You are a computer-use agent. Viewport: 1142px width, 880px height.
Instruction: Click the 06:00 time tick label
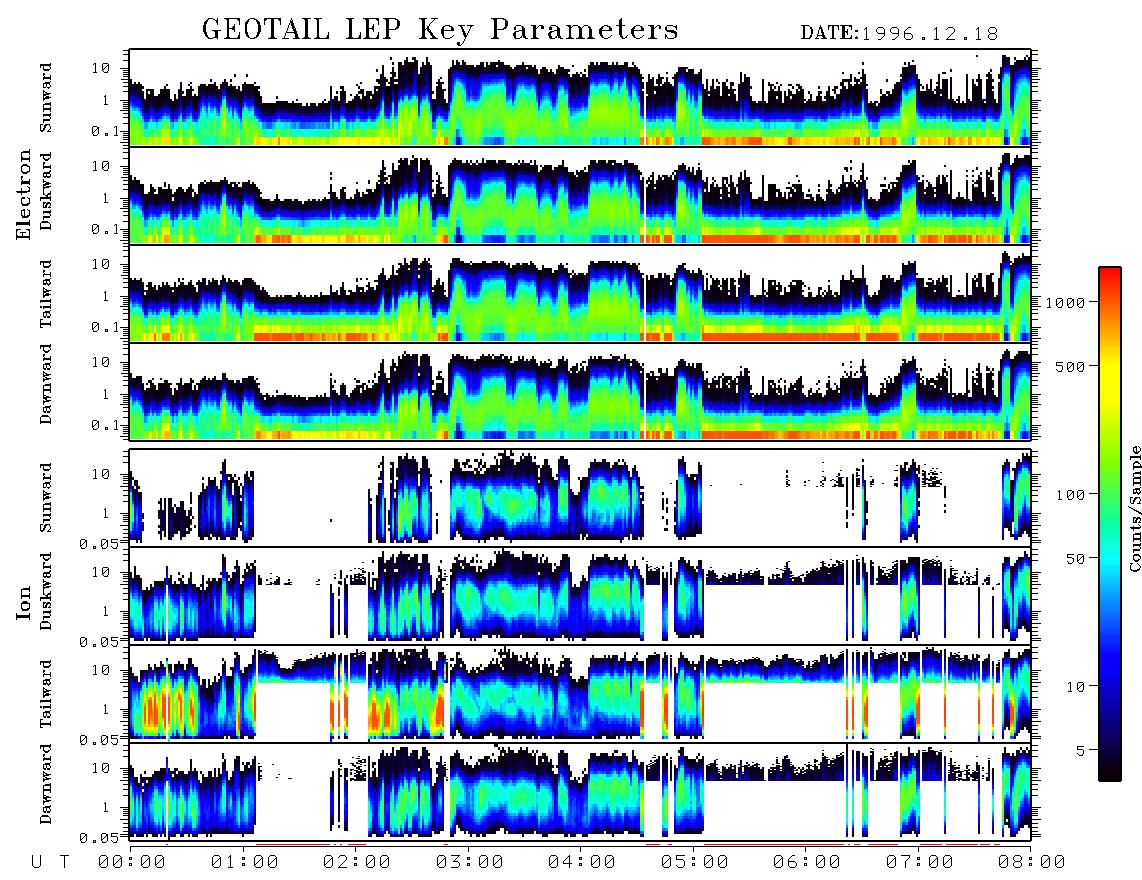tap(807, 863)
